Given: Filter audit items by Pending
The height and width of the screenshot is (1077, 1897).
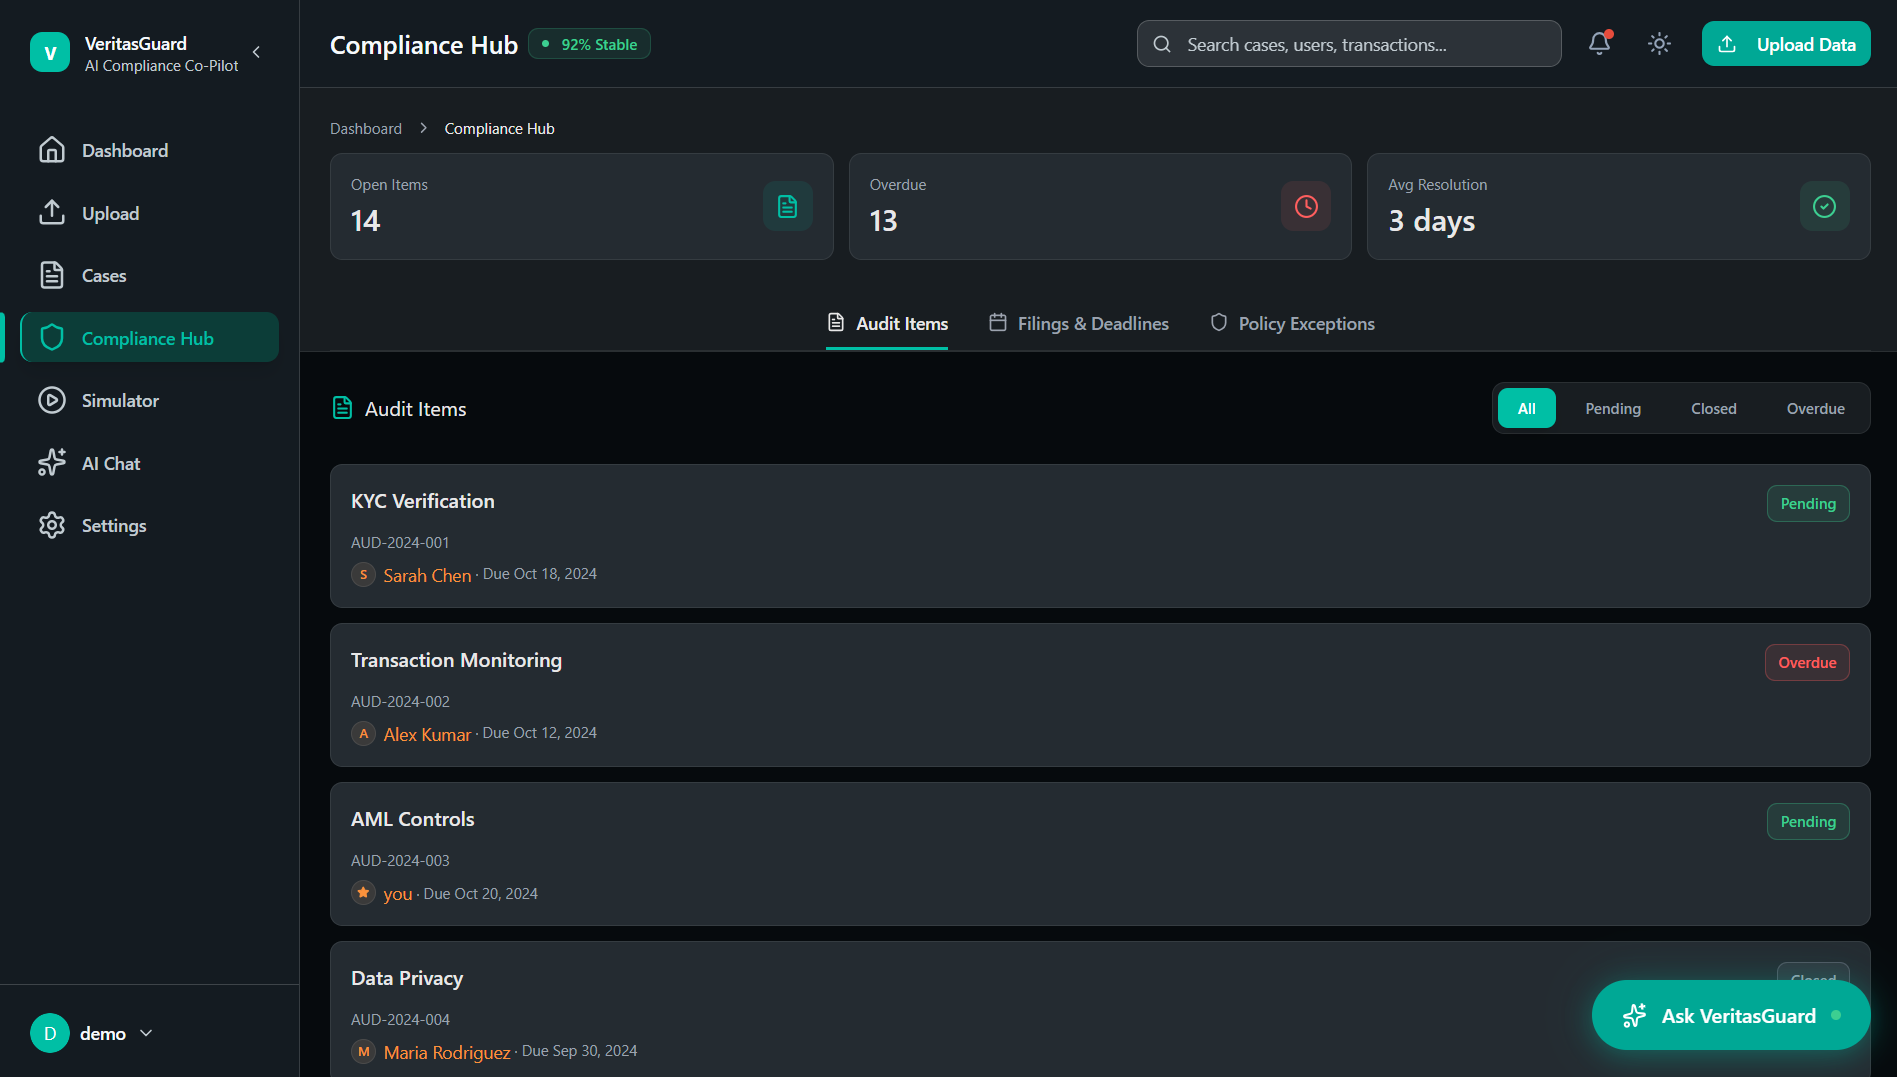Looking at the screenshot, I should 1613,408.
